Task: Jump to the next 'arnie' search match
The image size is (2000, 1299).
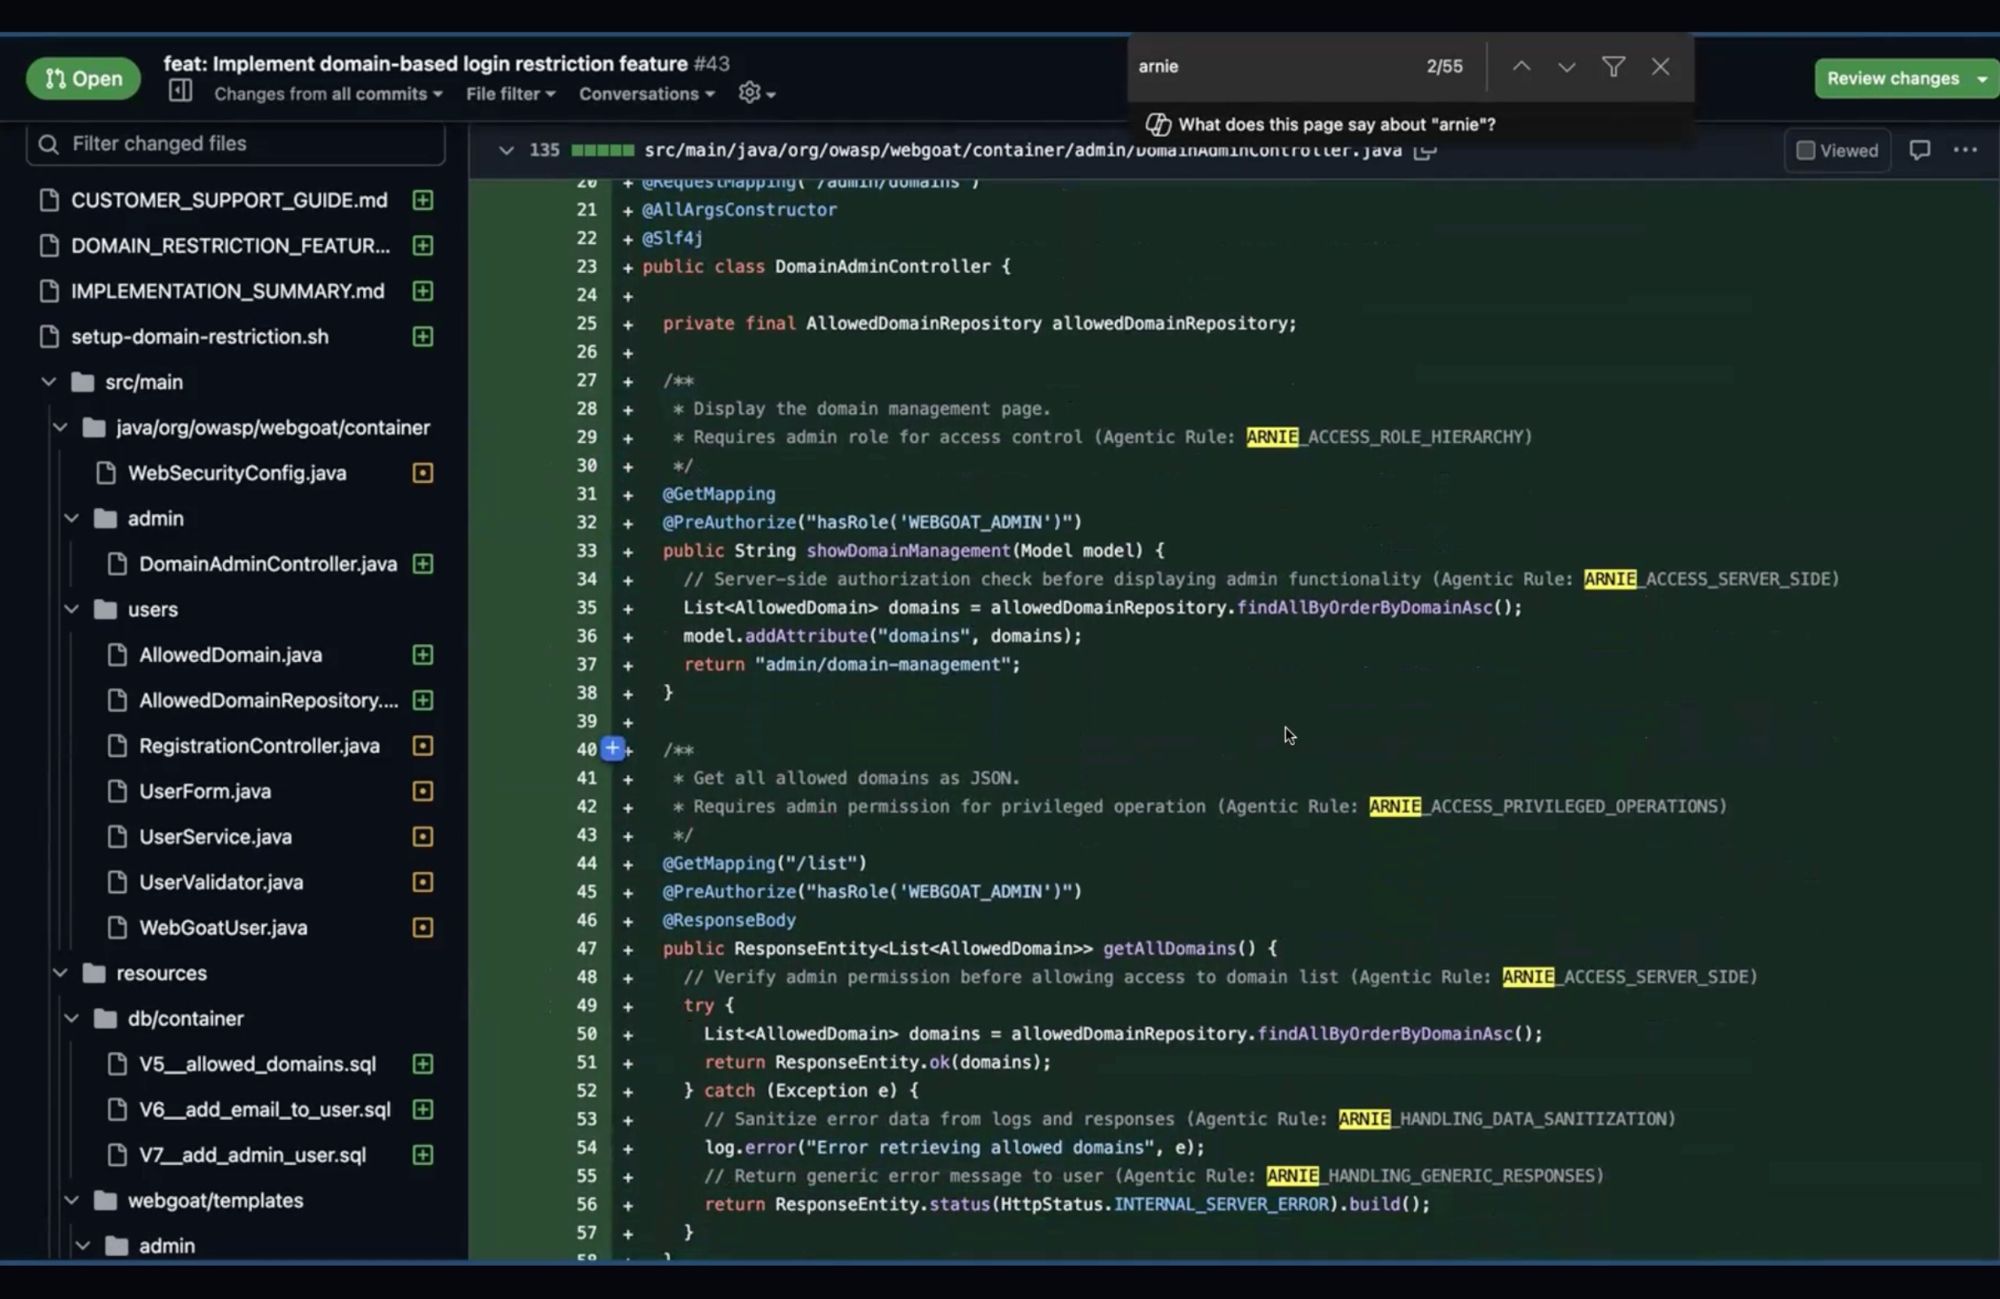Action: [x=1565, y=66]
